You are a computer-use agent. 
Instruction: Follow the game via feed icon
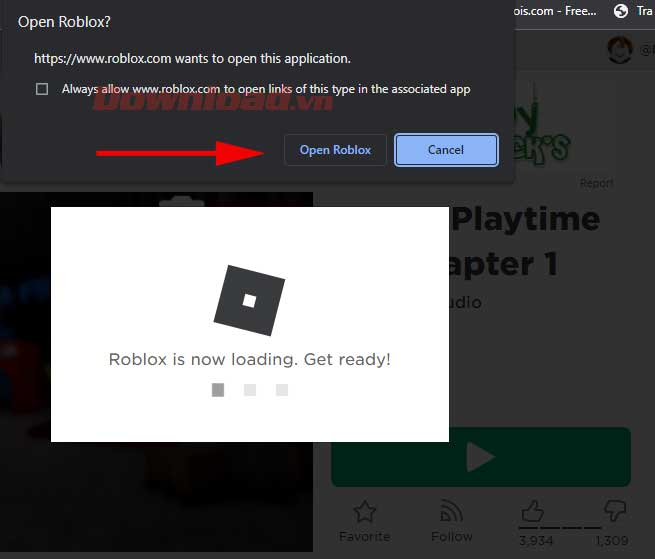click(452, 511)
